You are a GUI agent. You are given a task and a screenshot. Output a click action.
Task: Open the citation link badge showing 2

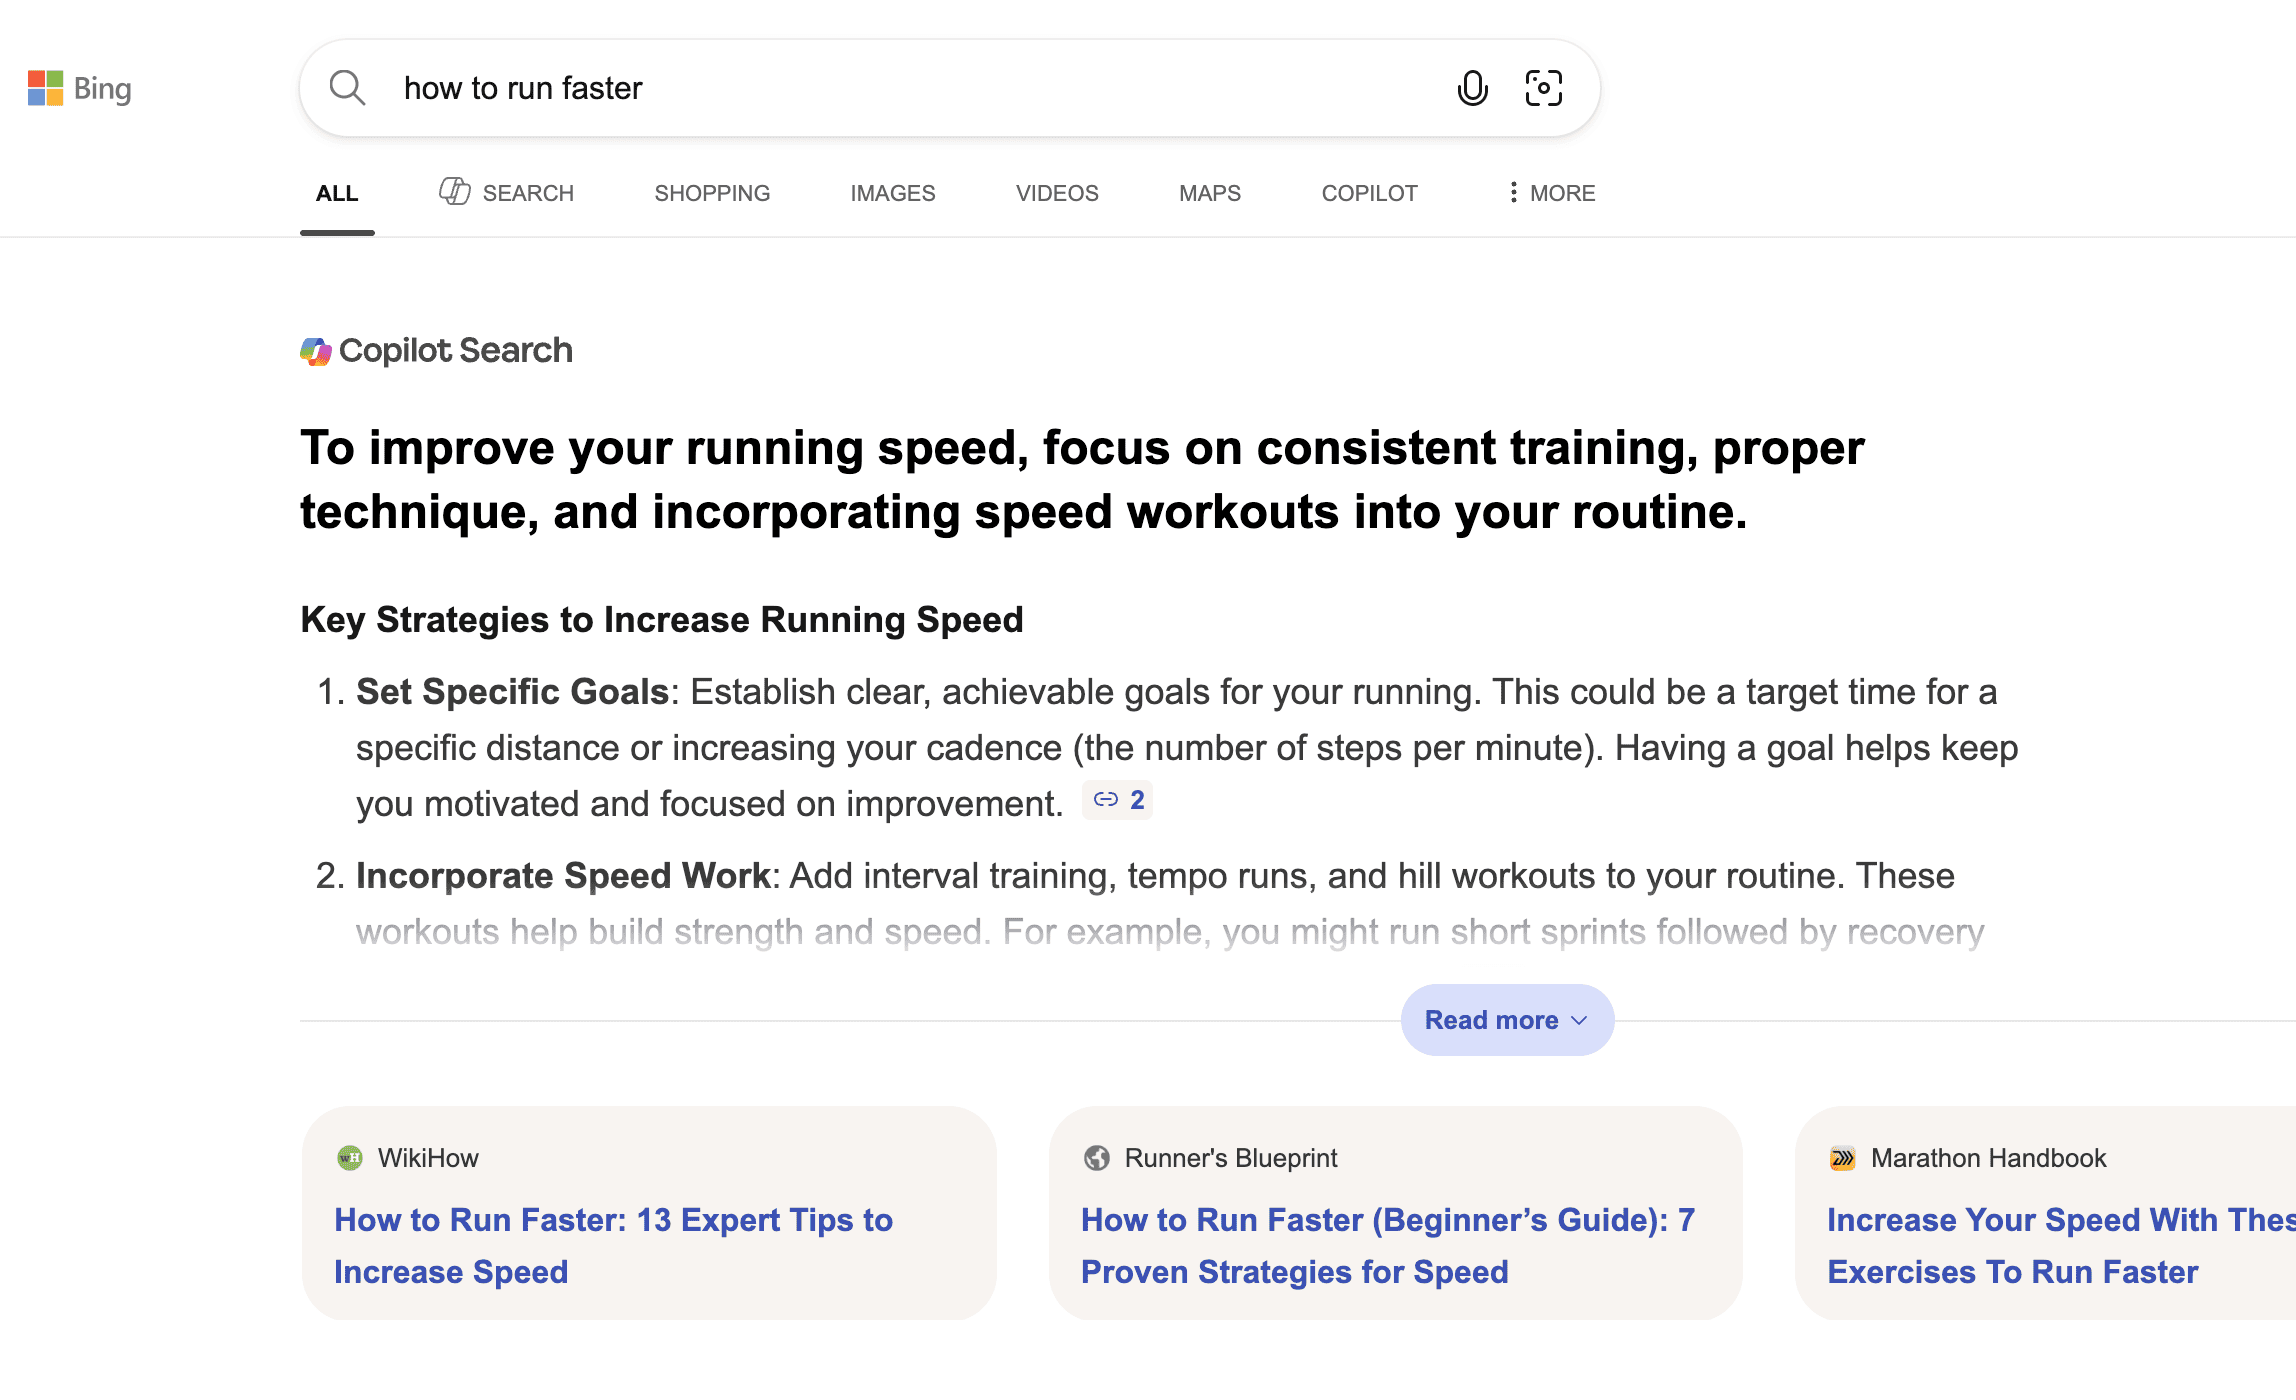(1117, 799)
